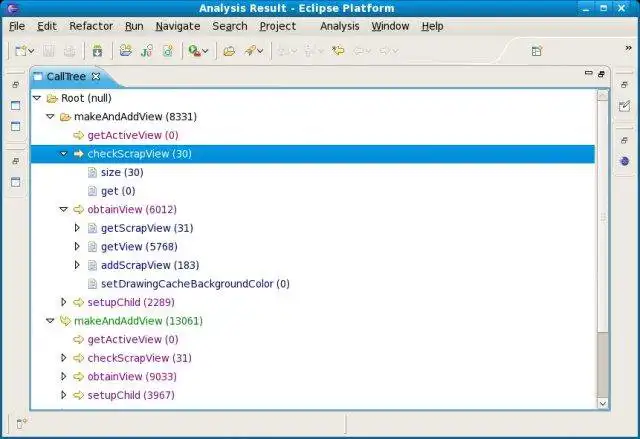
Task: Click the tree scrollbar down arrow
Action: pyautogui.click(x=602, y=404)
